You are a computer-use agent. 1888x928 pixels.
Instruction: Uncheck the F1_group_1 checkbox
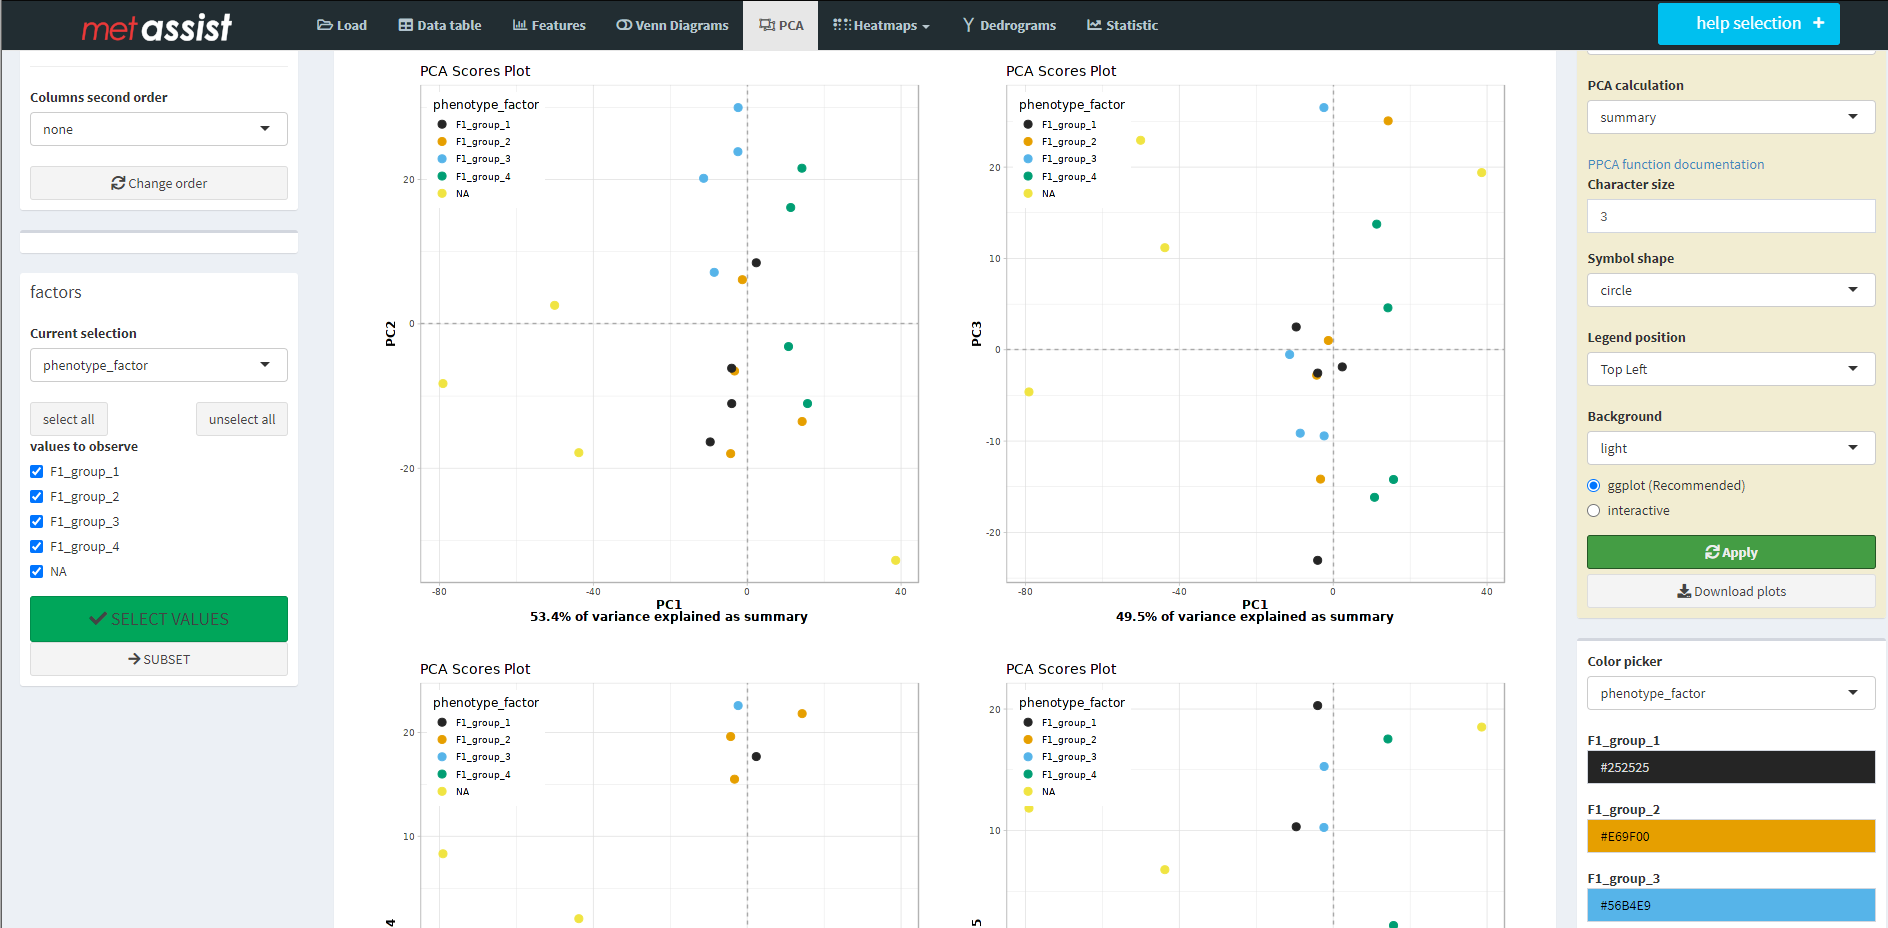(x=37, y=472)
